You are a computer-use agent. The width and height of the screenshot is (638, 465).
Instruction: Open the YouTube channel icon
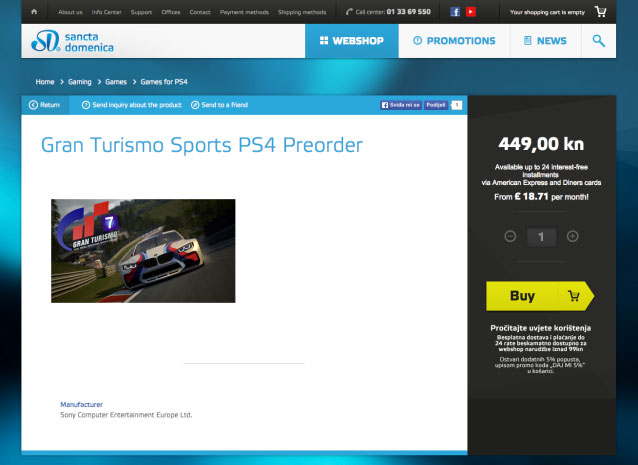(x=470, y=12)
